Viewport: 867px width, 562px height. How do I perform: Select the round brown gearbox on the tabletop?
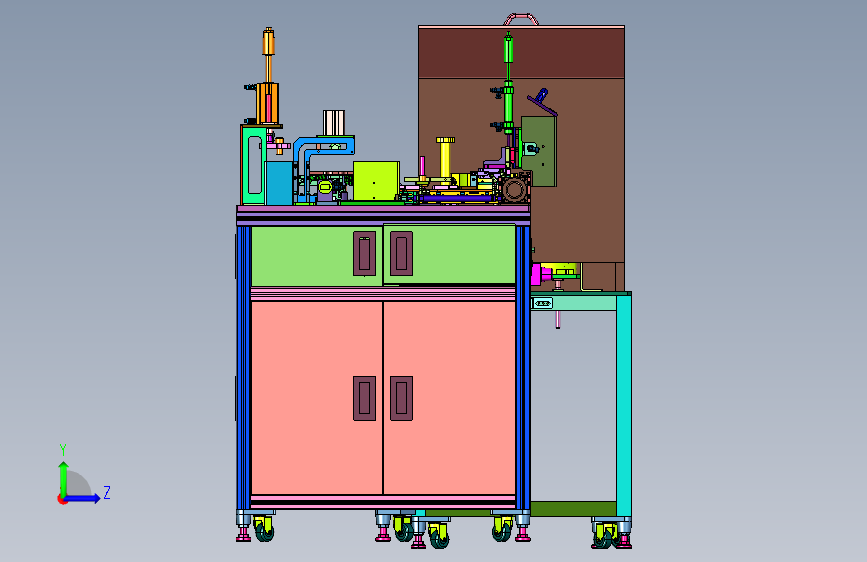[x=515, y=190]
